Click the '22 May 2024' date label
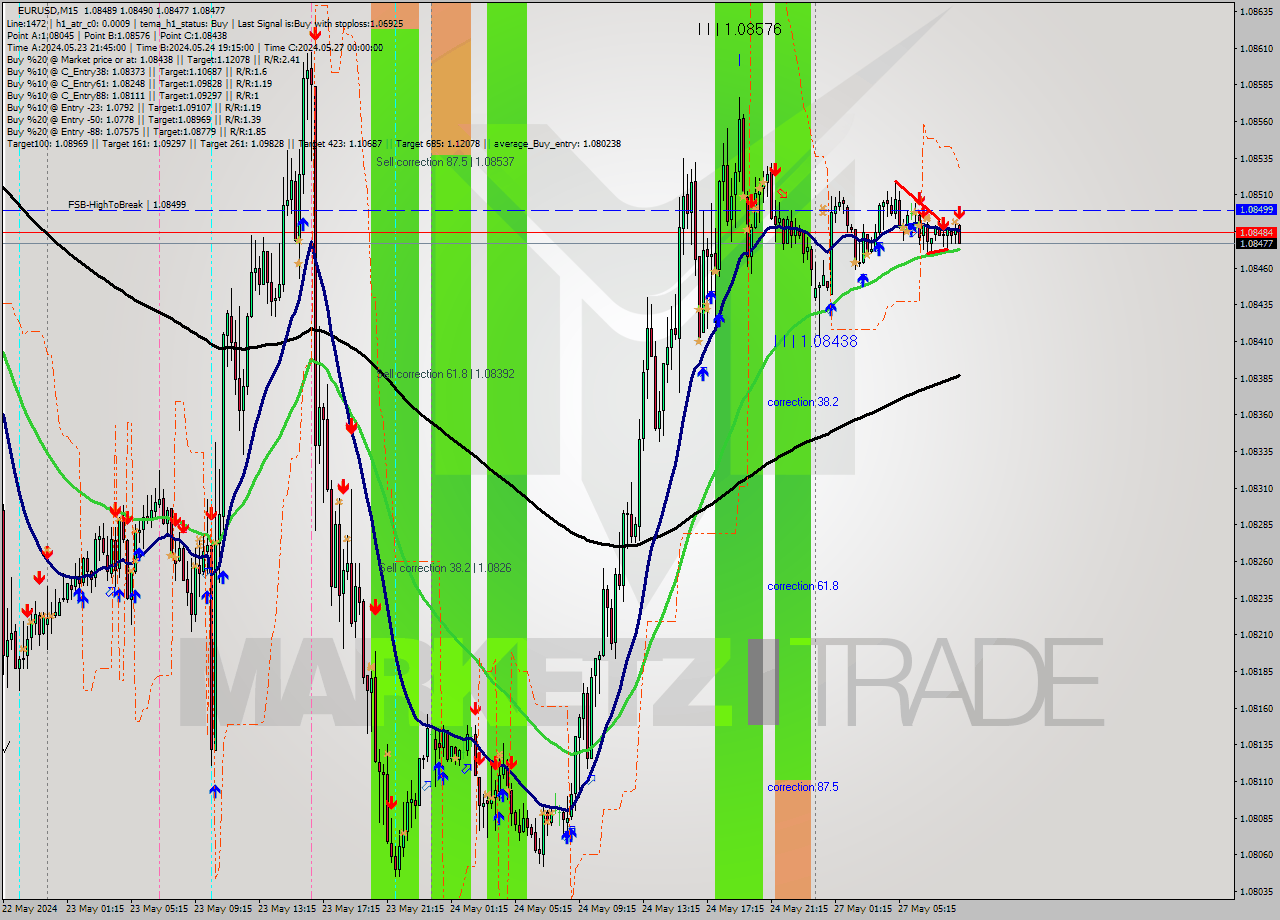The height and width of the screenshot is (920, 1280). (x=30, y=909)
